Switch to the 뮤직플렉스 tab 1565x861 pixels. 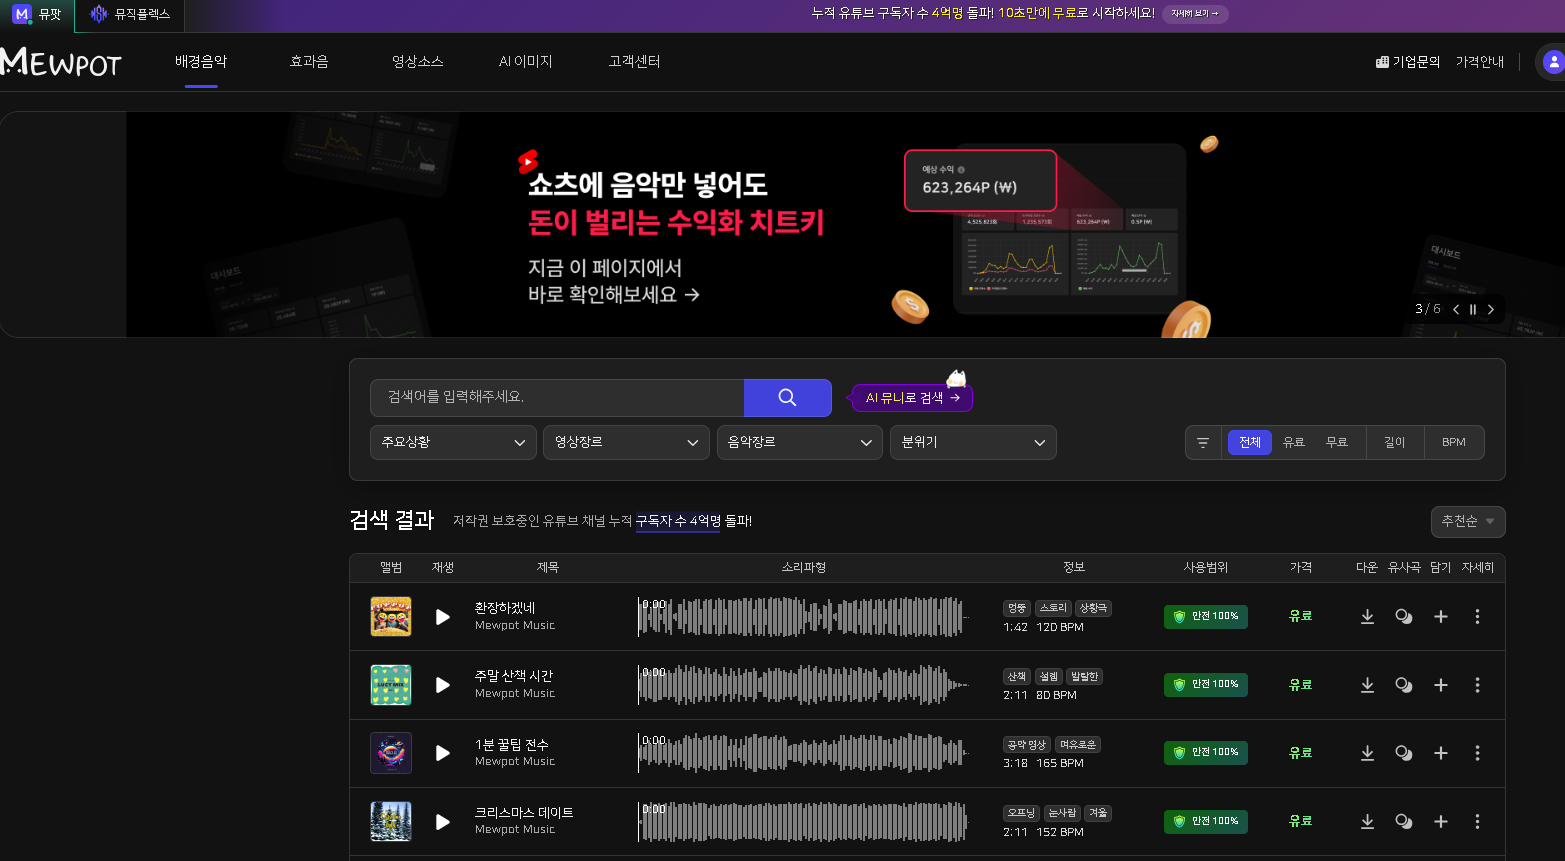tap(130, 15)
